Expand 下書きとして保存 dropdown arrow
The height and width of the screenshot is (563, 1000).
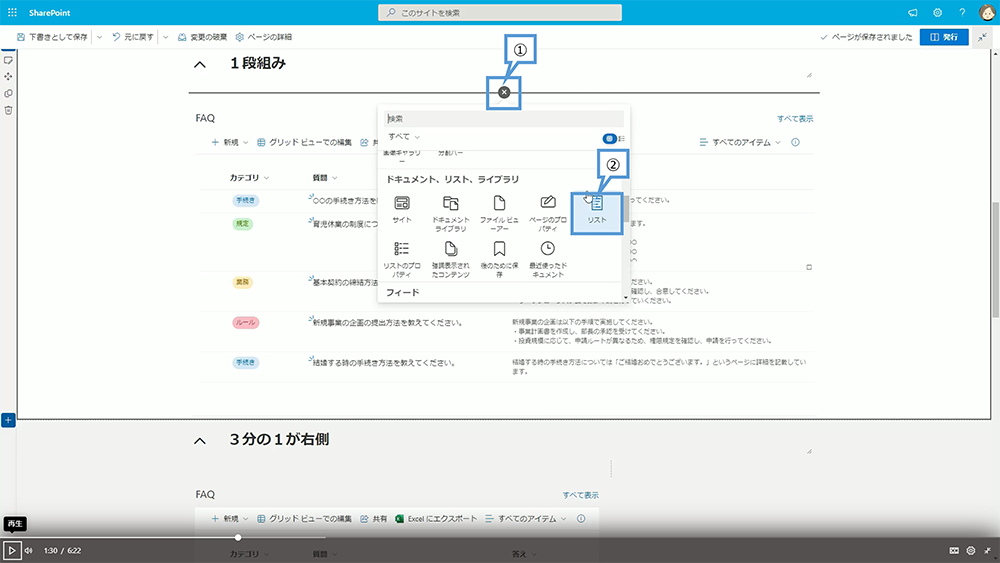coord(99,37)
